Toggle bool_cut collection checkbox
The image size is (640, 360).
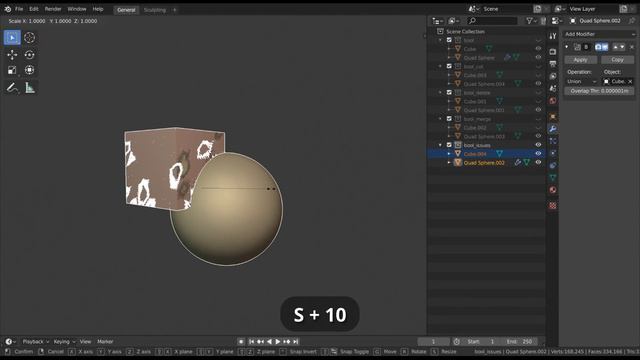click(449, 66)
